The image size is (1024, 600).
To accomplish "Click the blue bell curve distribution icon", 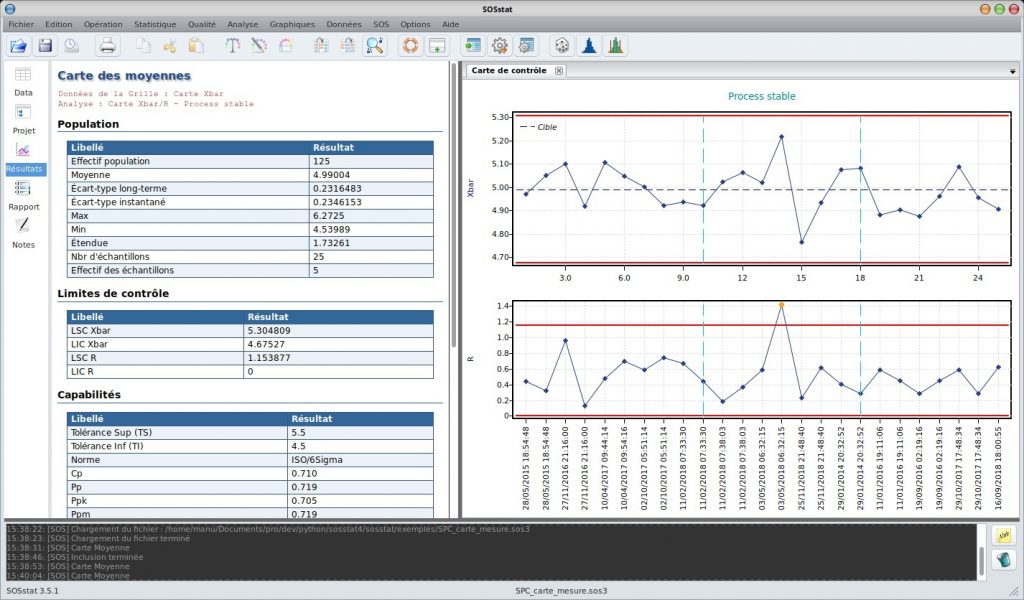I will pos(590,45).
